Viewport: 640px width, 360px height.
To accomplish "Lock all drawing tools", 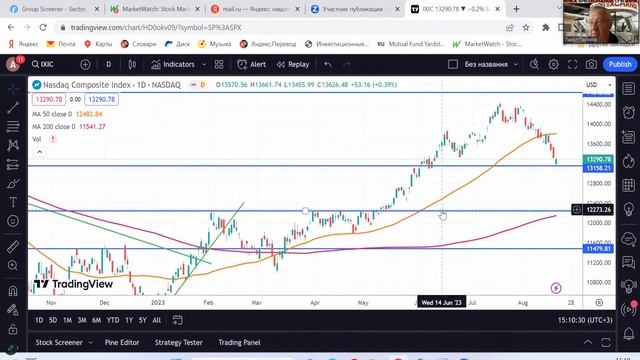I will point(13,329).
